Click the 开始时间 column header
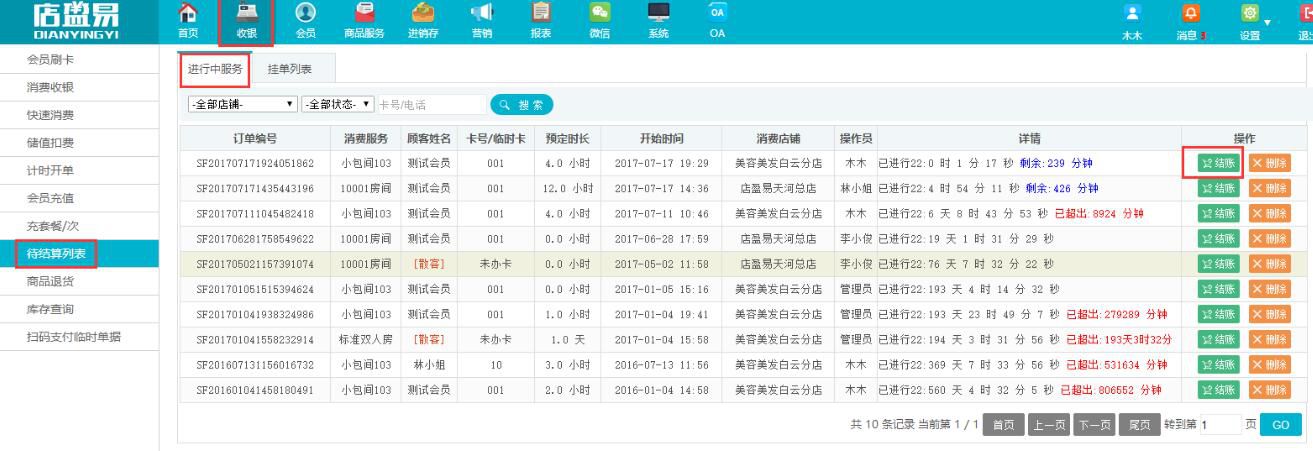The image size is (1313, 451). point(662,138)
